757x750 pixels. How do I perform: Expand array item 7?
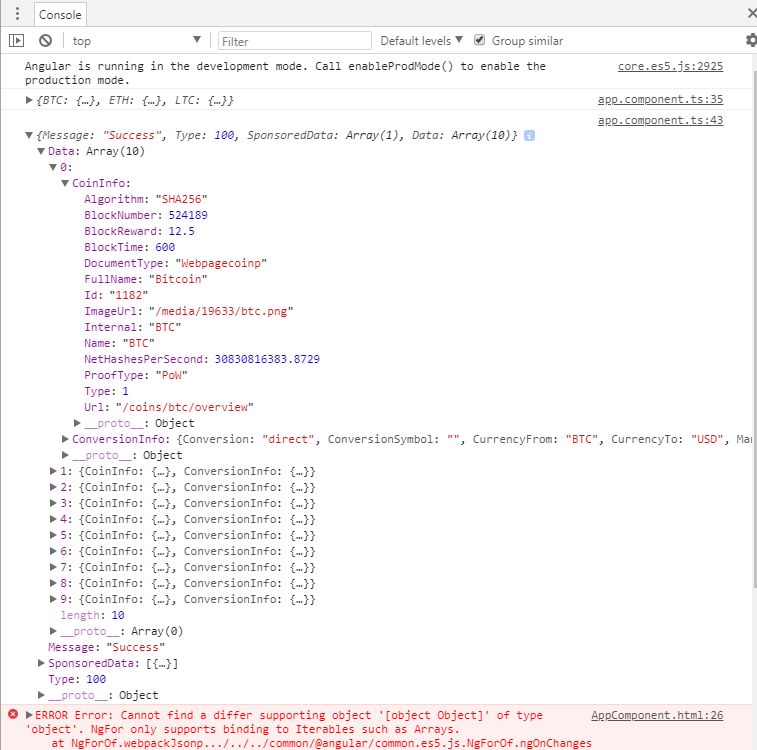coord(53,567)
